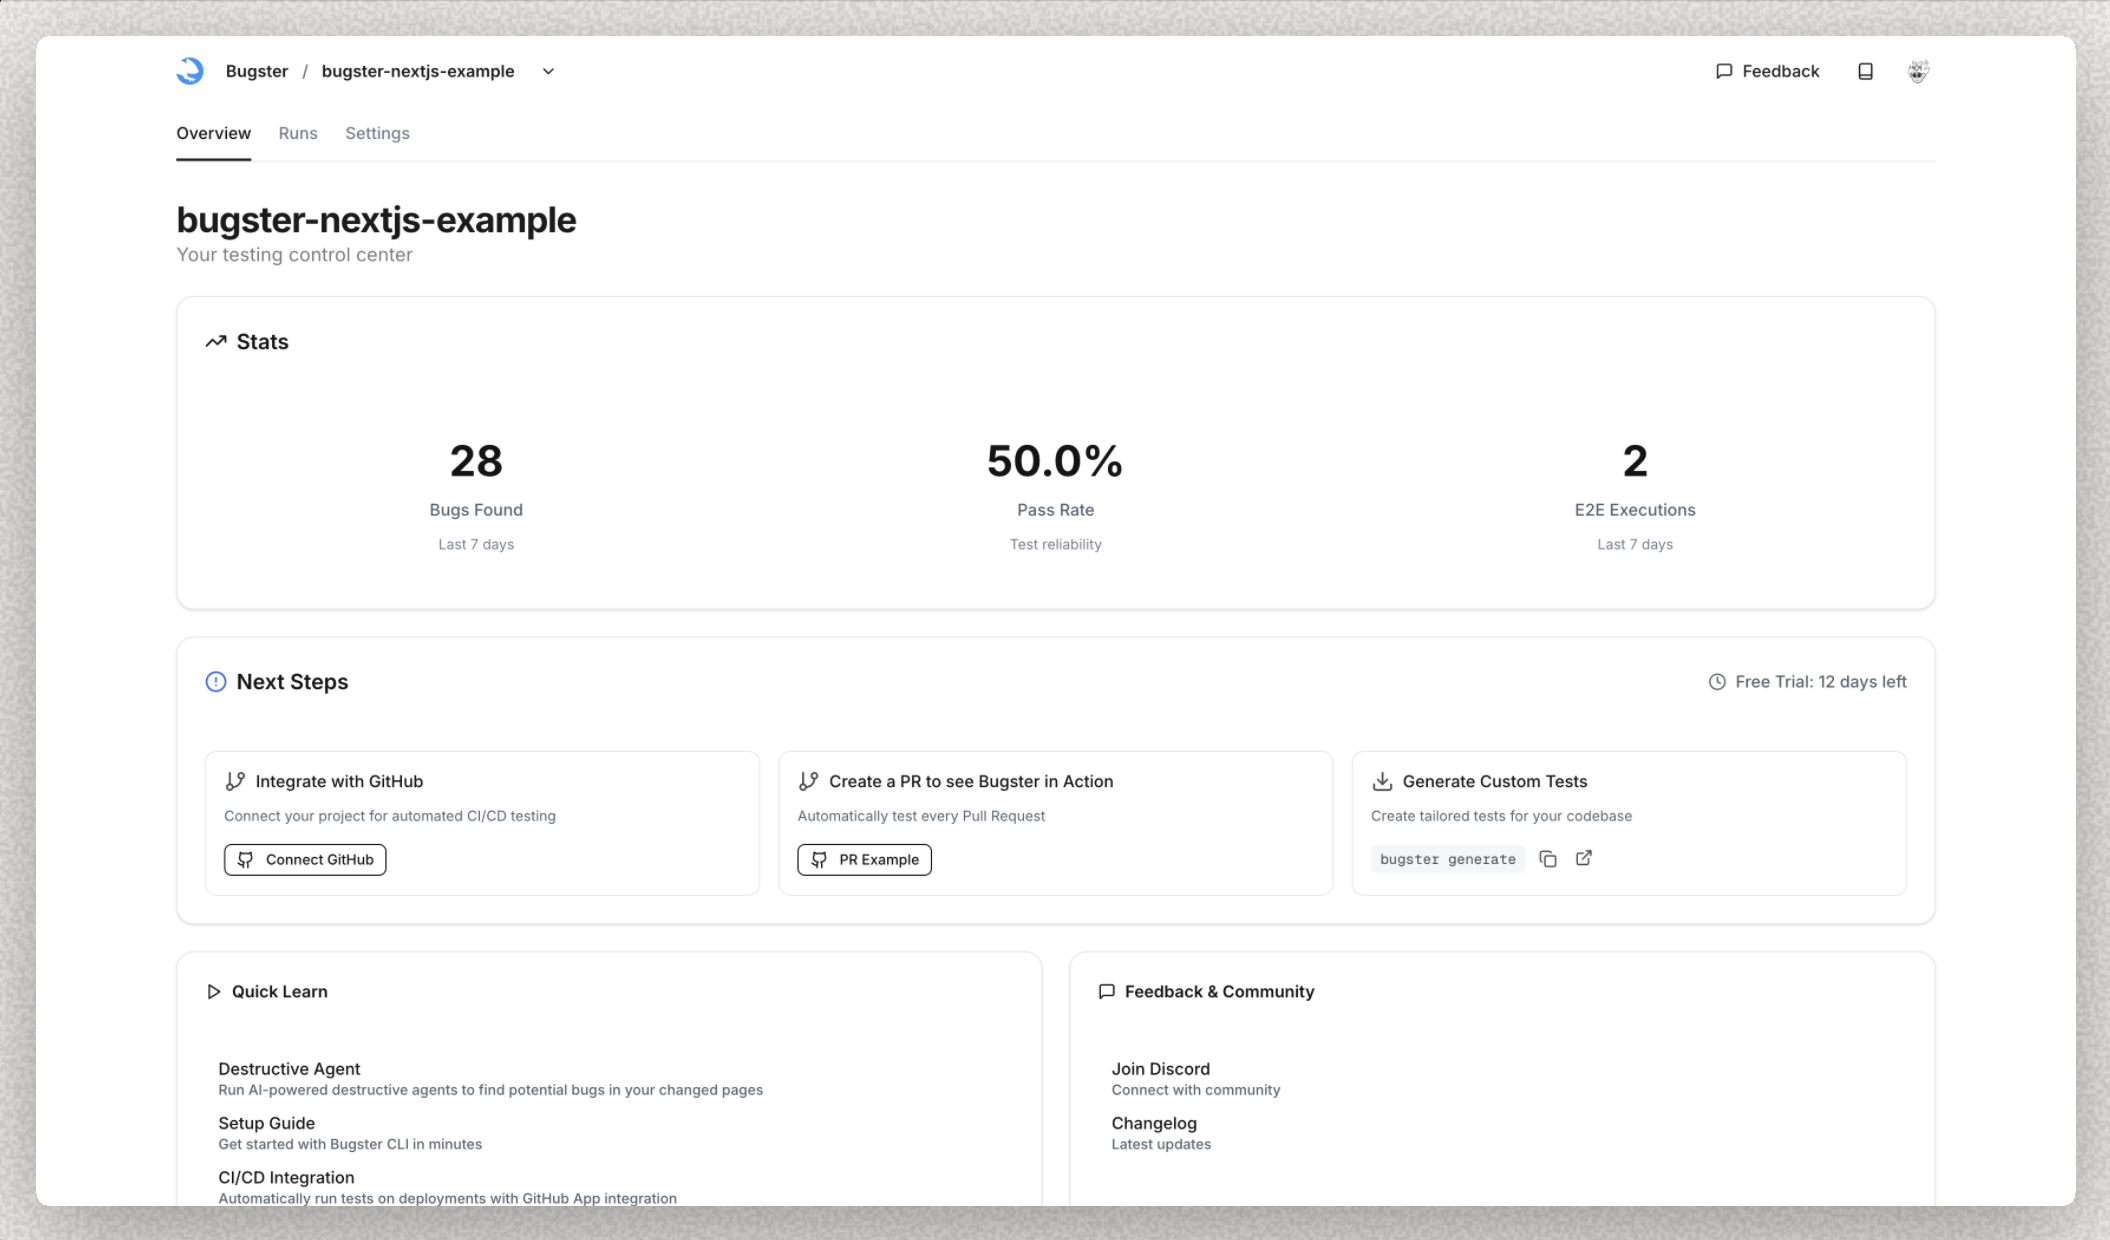This screenshot has height=1240, width=2110.
Task: Open the user avatar menu
Action: coord(1917,71)
